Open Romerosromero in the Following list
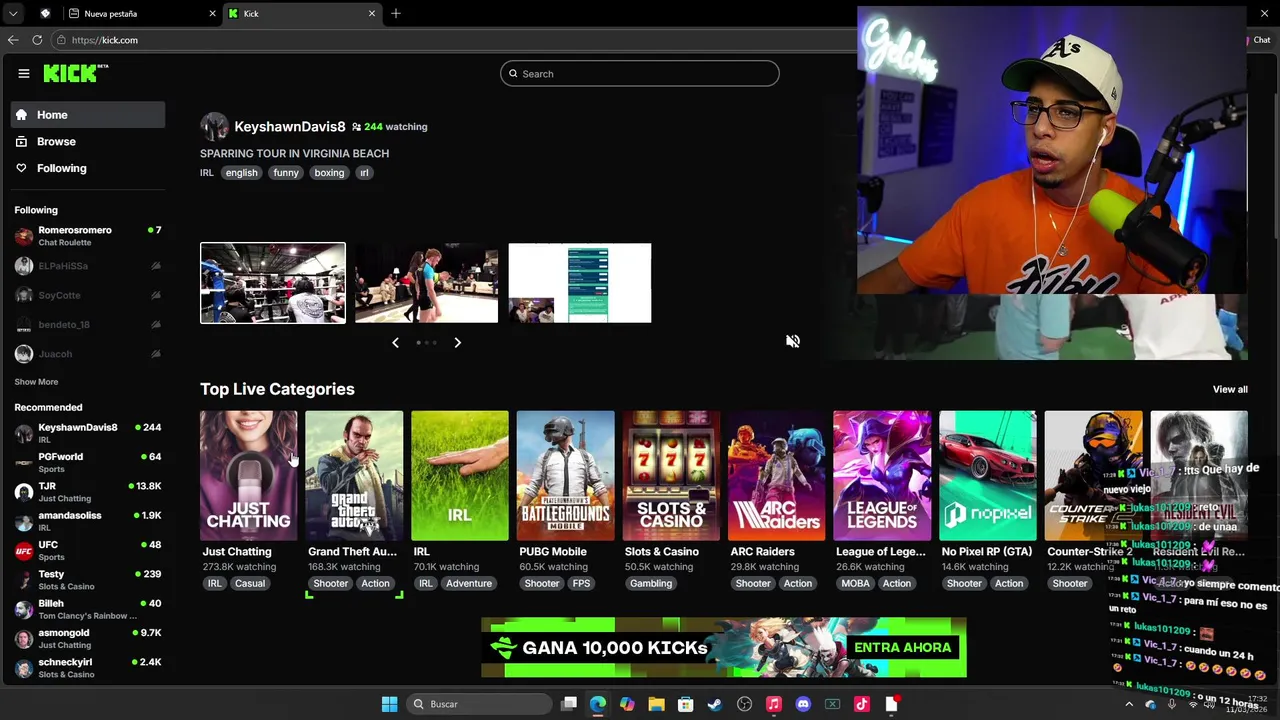Screen dimensions: 1280x720 [88, 236]
